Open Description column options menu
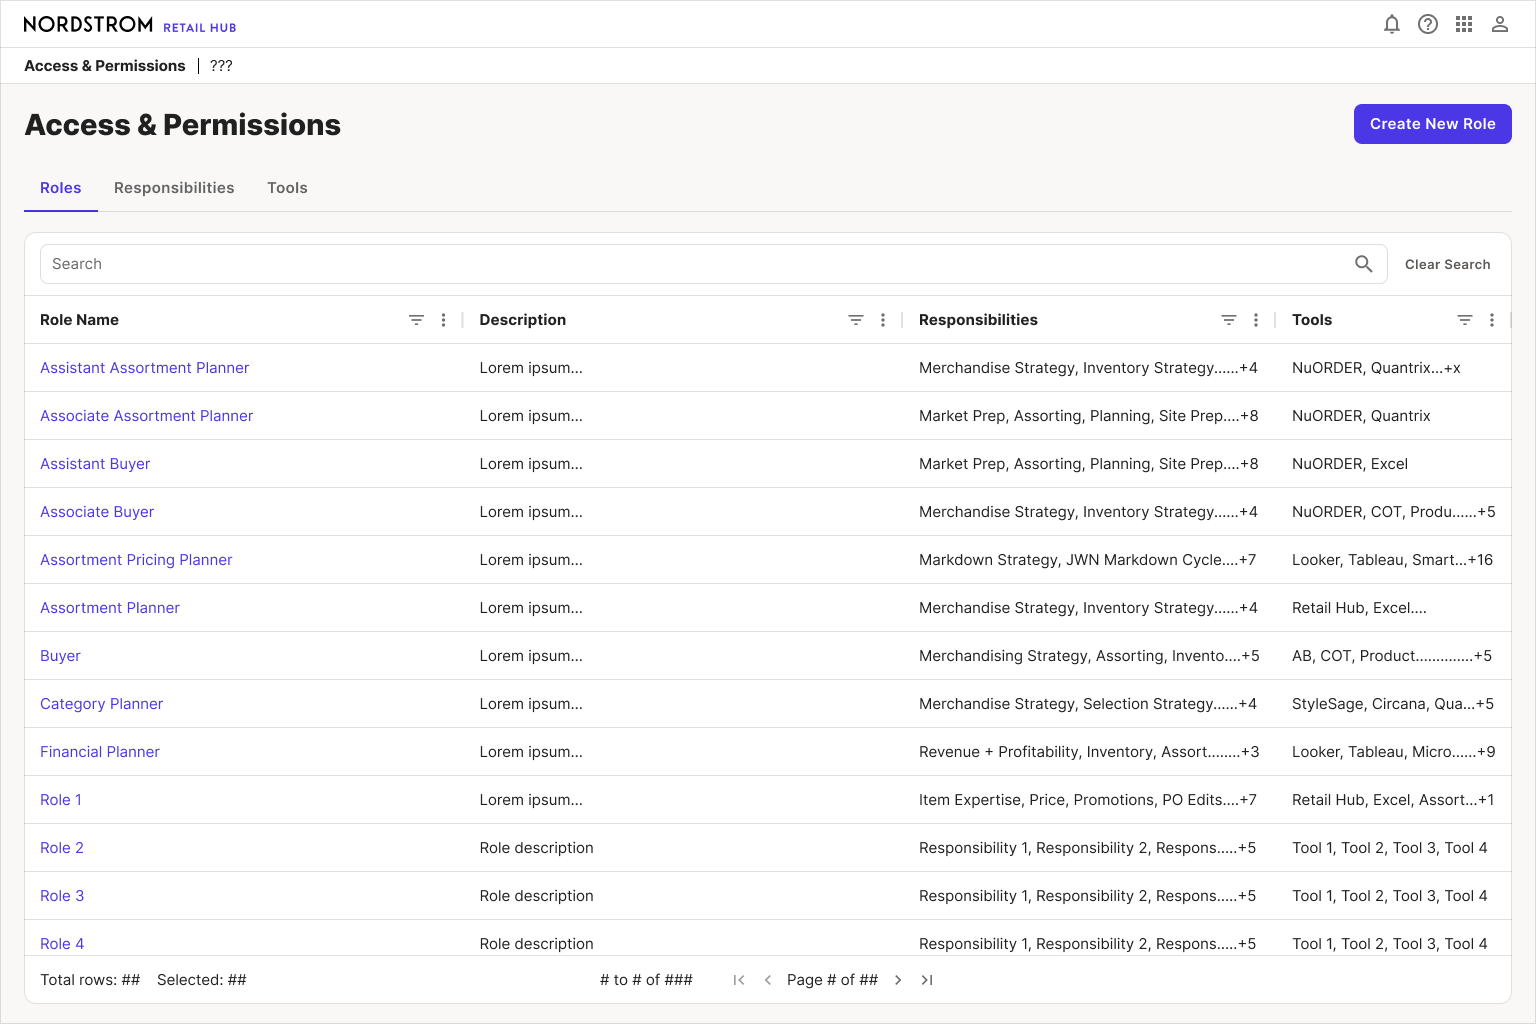This screenshot has height=1024, width=1536. pyautogui.click(x=883, y=320)
